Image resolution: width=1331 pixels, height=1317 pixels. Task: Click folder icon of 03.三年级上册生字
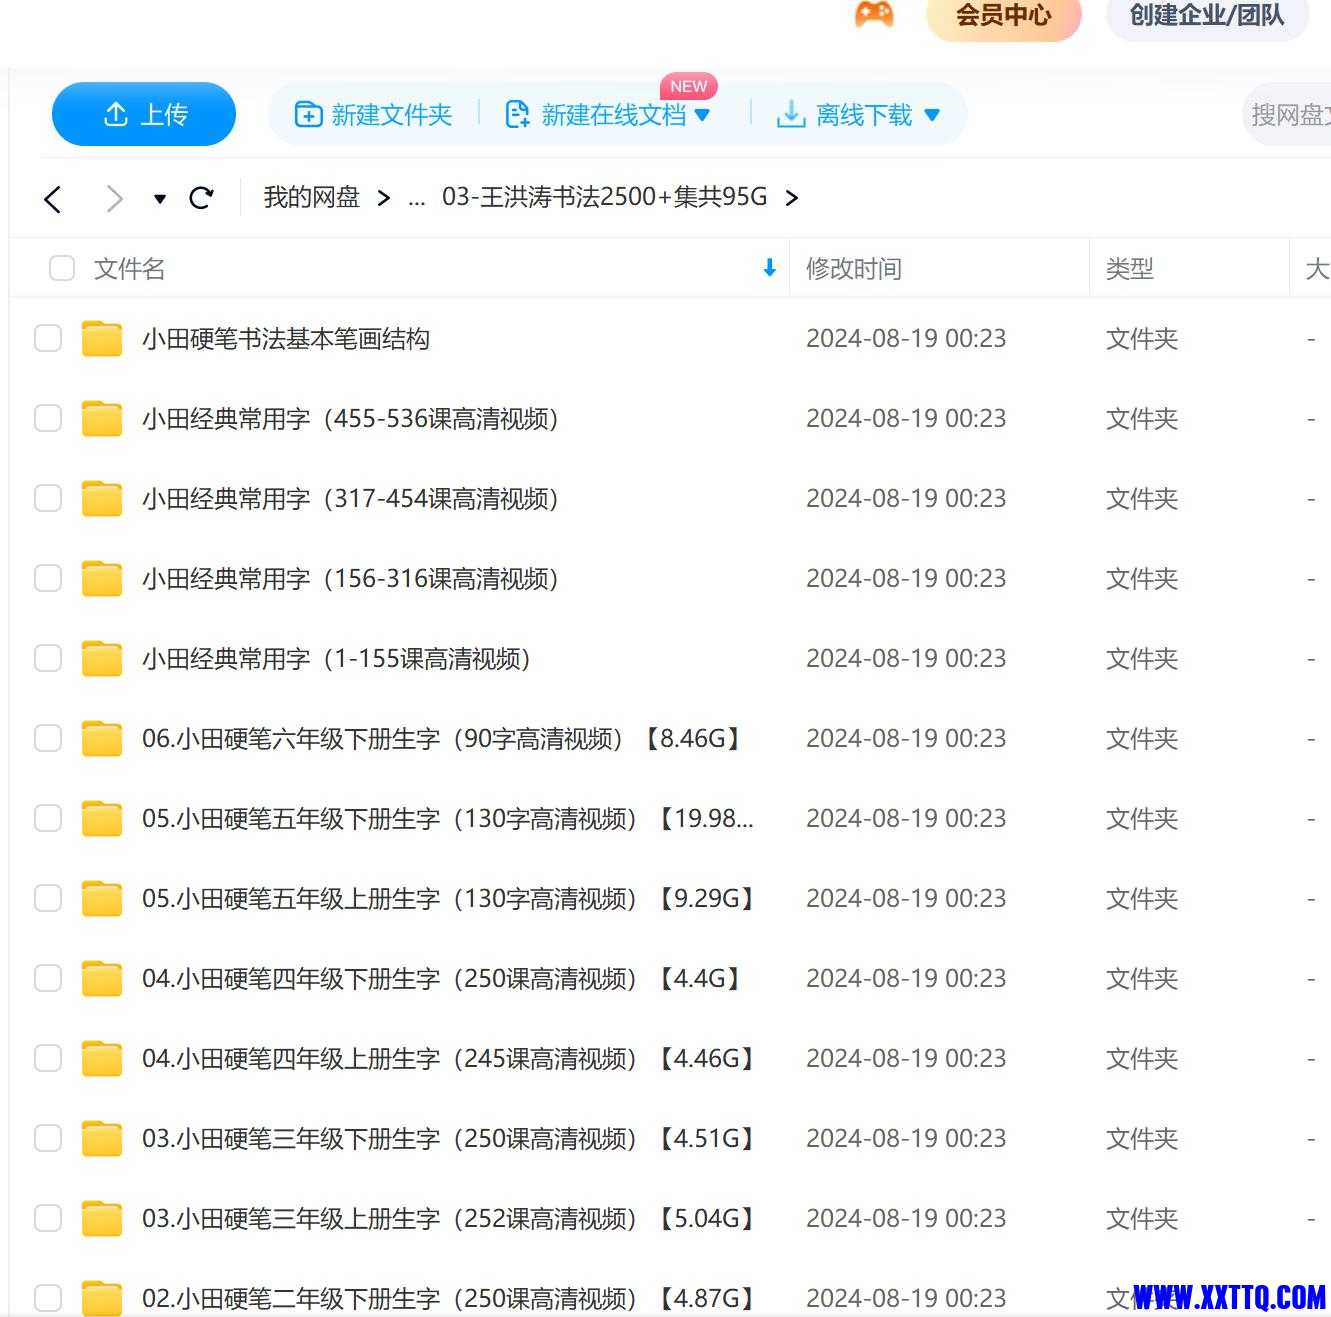102,1219
